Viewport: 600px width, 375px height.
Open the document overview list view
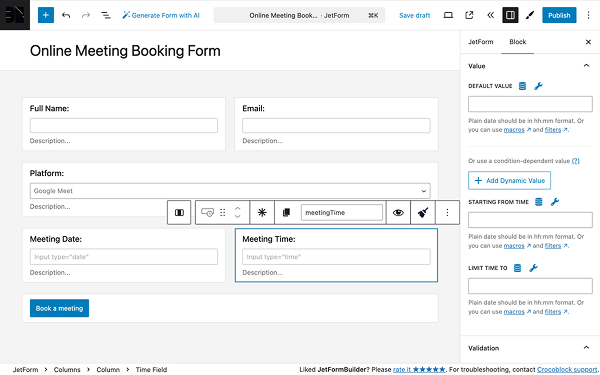[x=106, y=15]
